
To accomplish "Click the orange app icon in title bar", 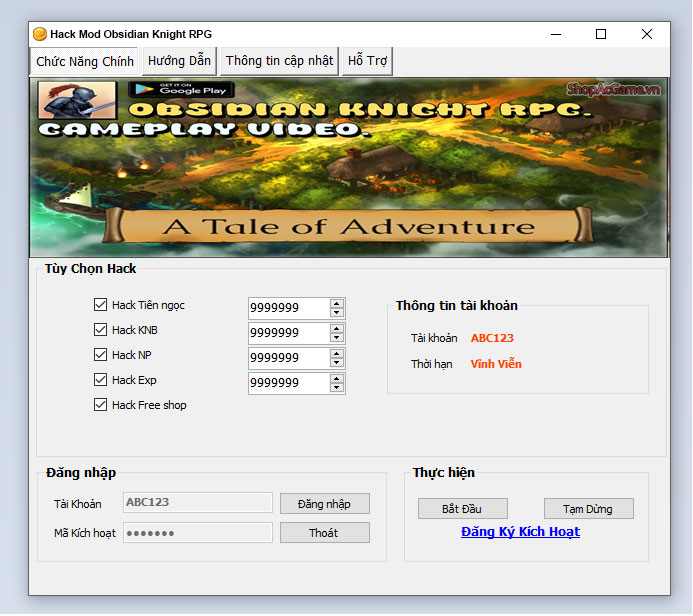I will point(40,34).
